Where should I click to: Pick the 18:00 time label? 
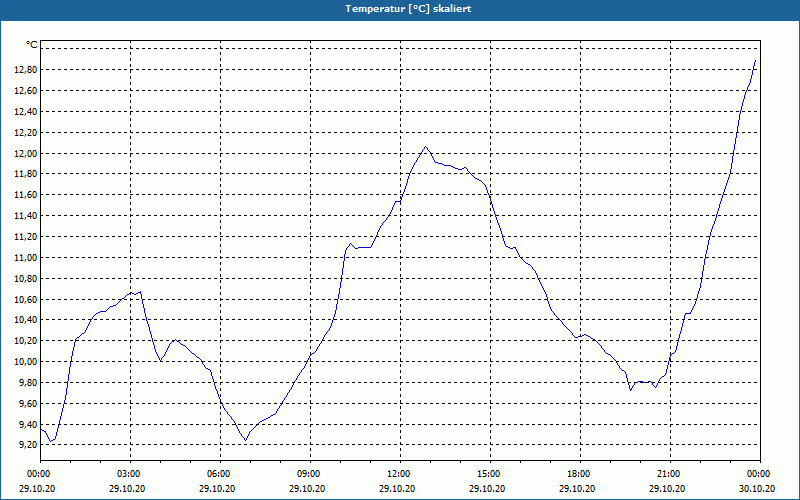point(579,474)
